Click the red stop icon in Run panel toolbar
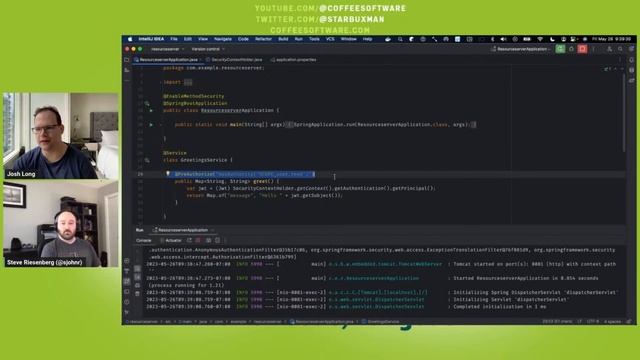 (x=198, y=240)
